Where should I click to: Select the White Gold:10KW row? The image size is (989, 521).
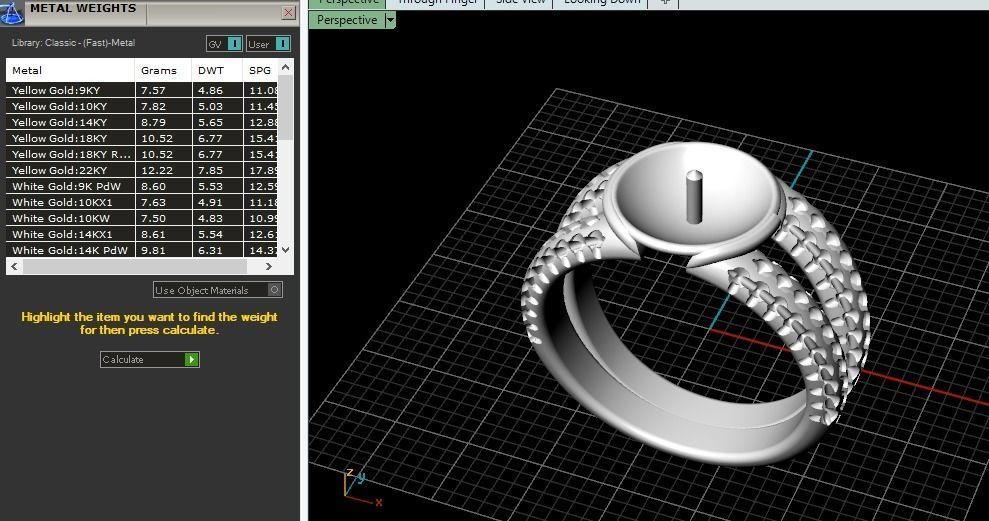[142, 218]
